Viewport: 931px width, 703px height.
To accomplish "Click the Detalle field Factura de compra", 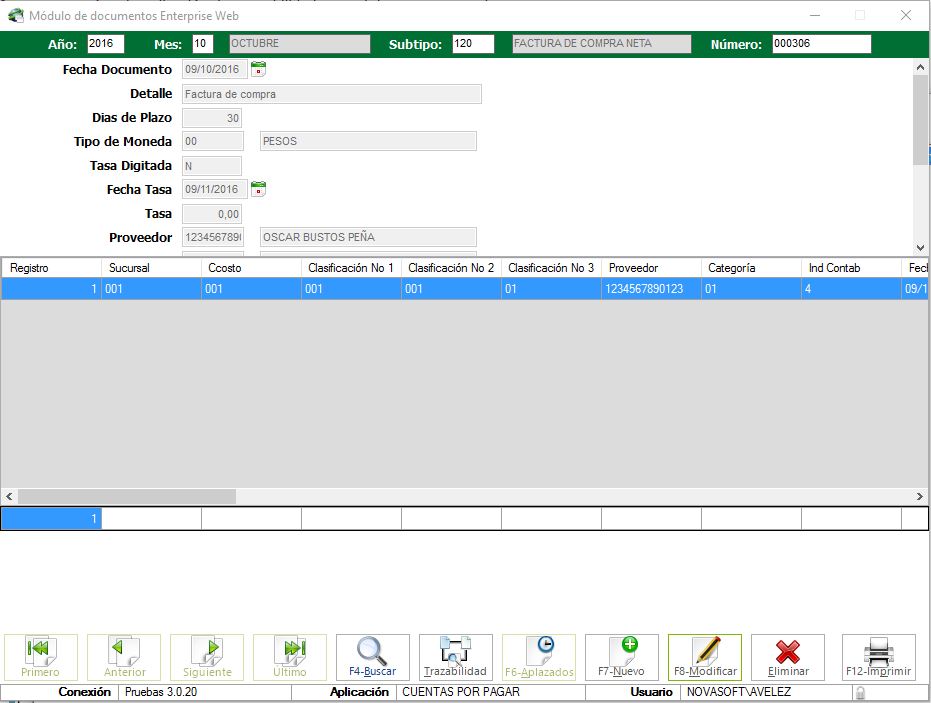I will 331,94.
